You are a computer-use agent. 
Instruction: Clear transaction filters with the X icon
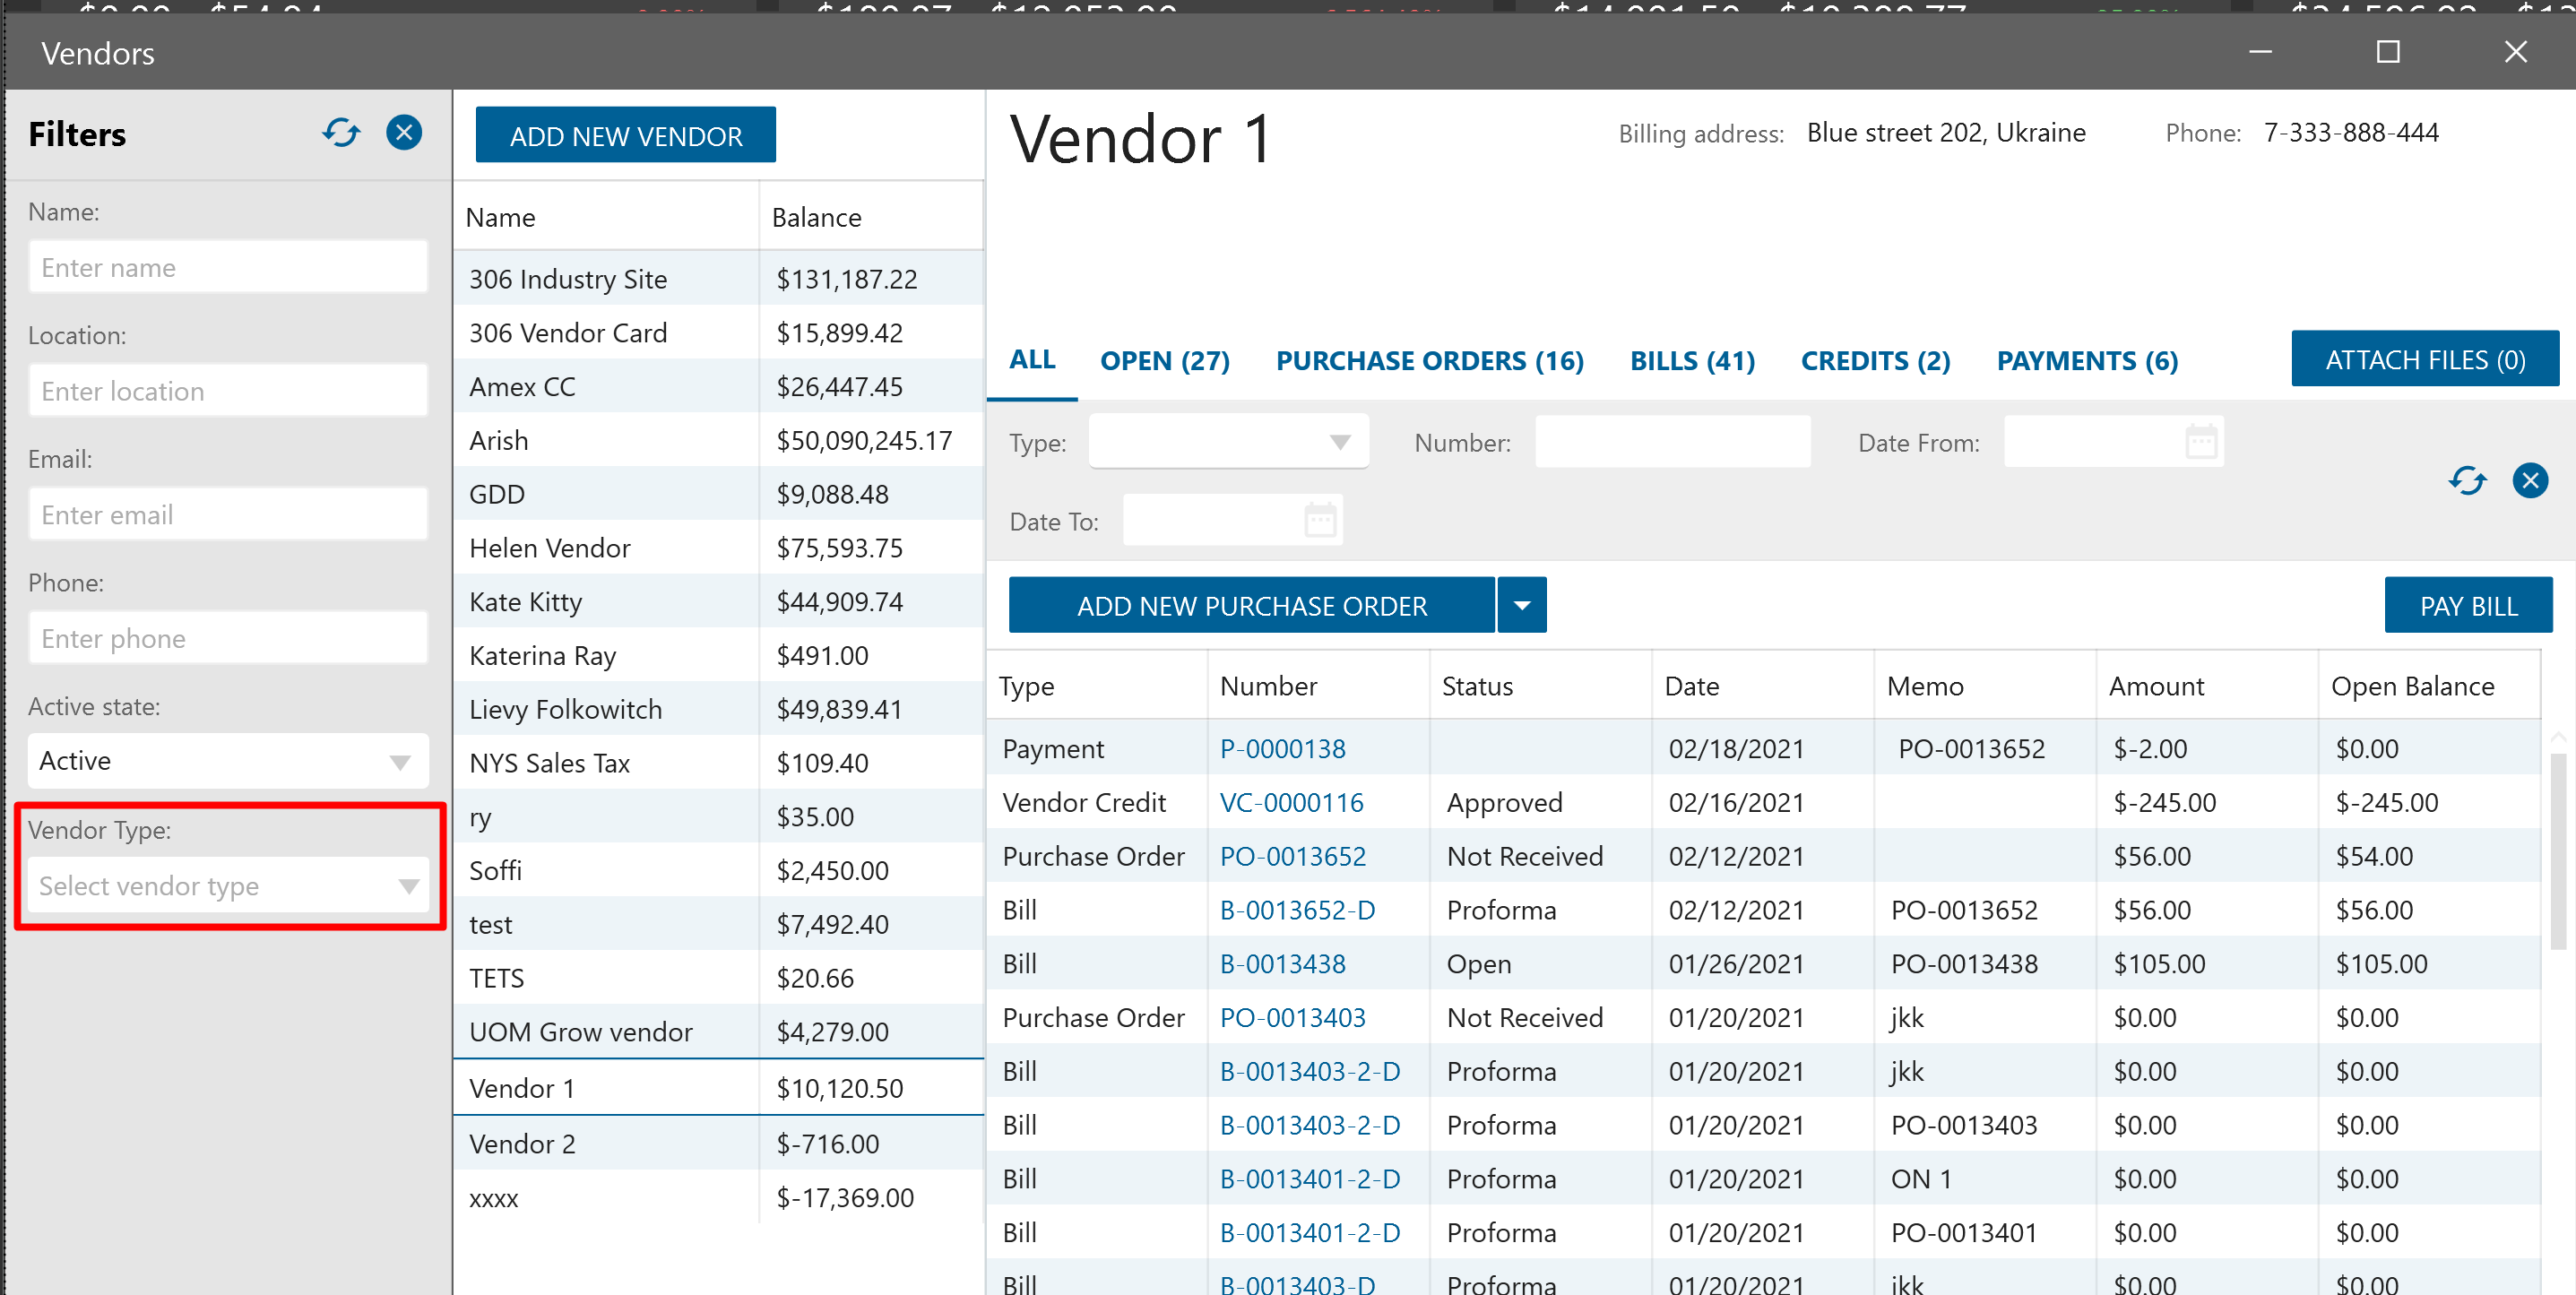[2530, 481]
